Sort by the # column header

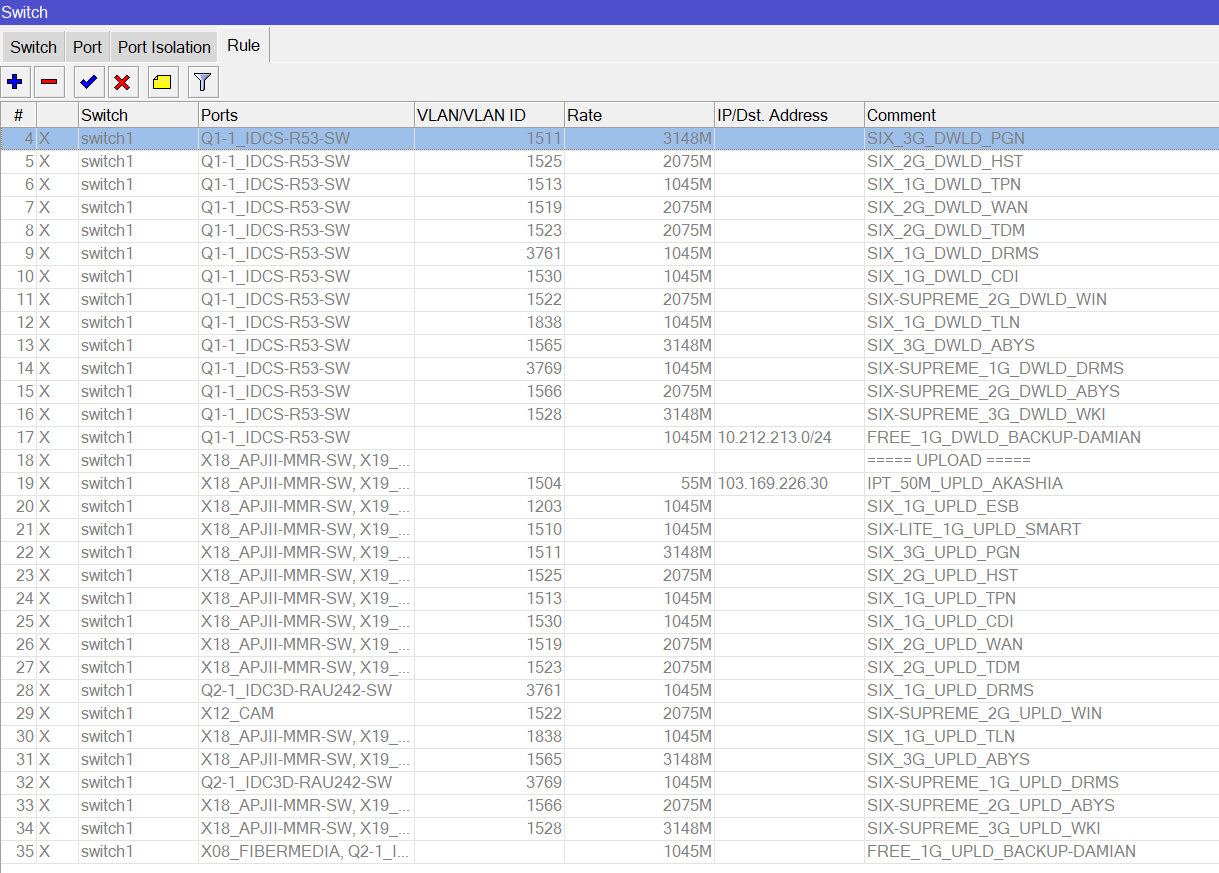(x=19, y=115)
